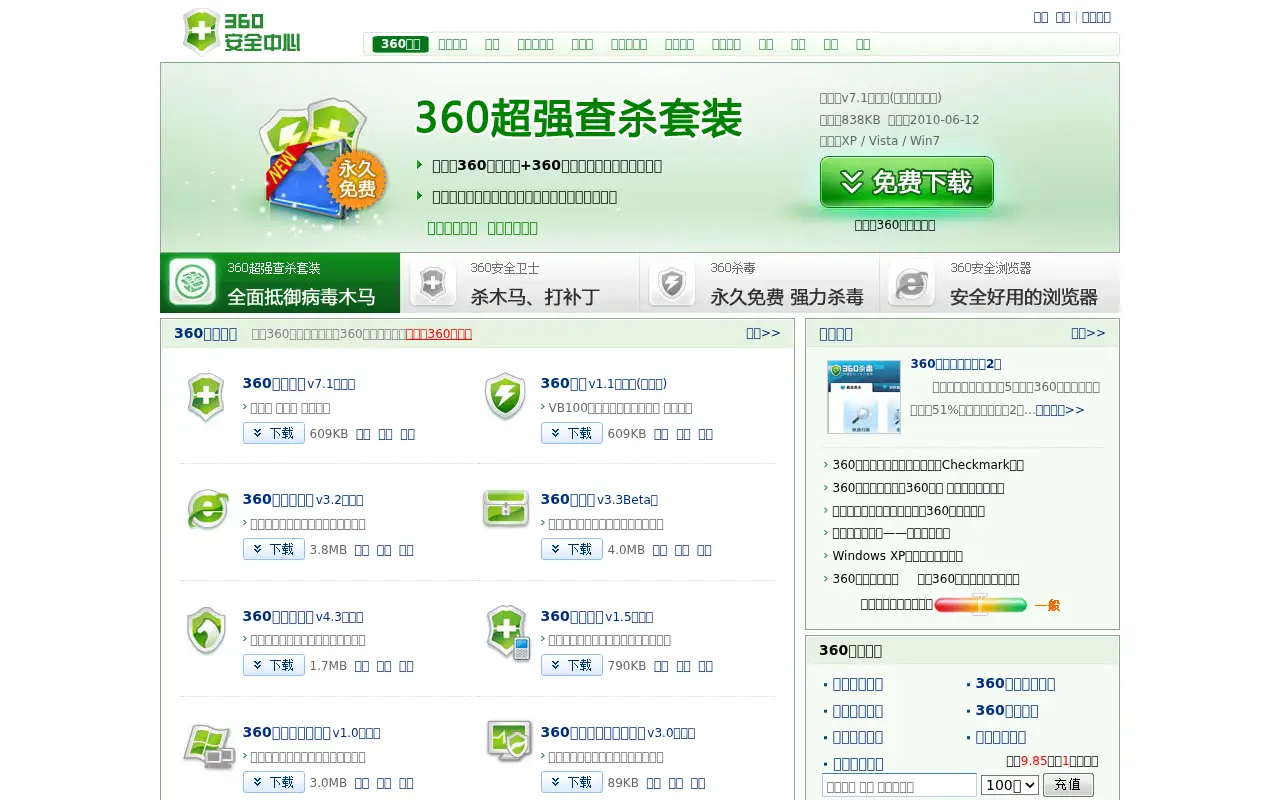Click the highlighted 360 item in the top navigation

click(400, 44)
